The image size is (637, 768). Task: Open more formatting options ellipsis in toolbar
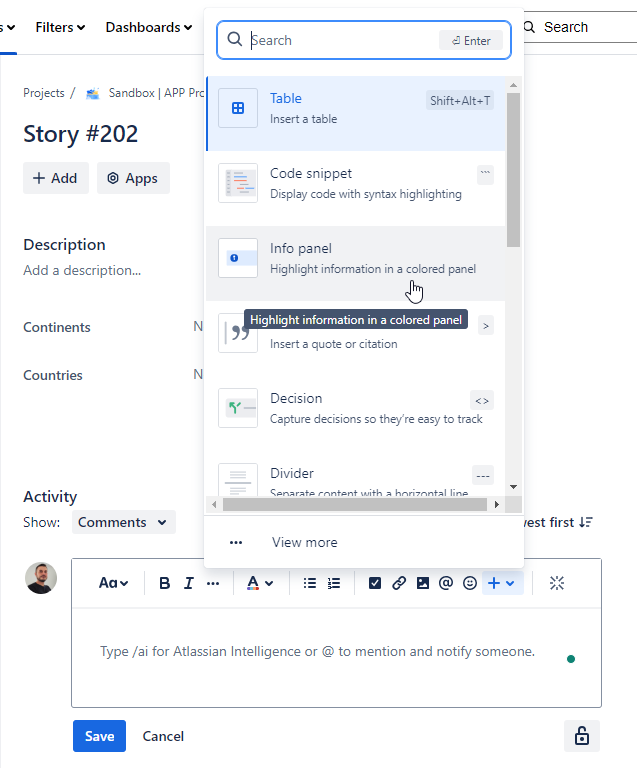click(213, 583)
